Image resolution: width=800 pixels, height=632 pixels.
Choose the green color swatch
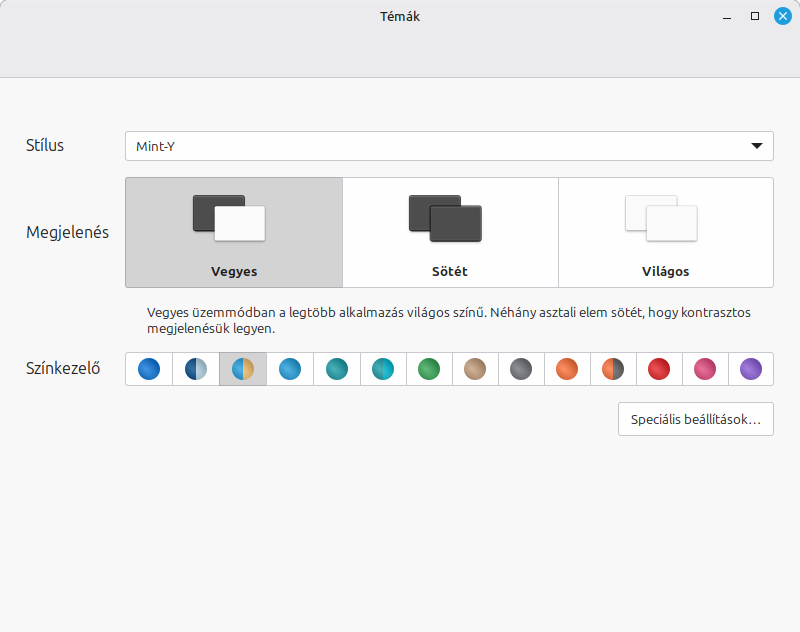(429, 369)
